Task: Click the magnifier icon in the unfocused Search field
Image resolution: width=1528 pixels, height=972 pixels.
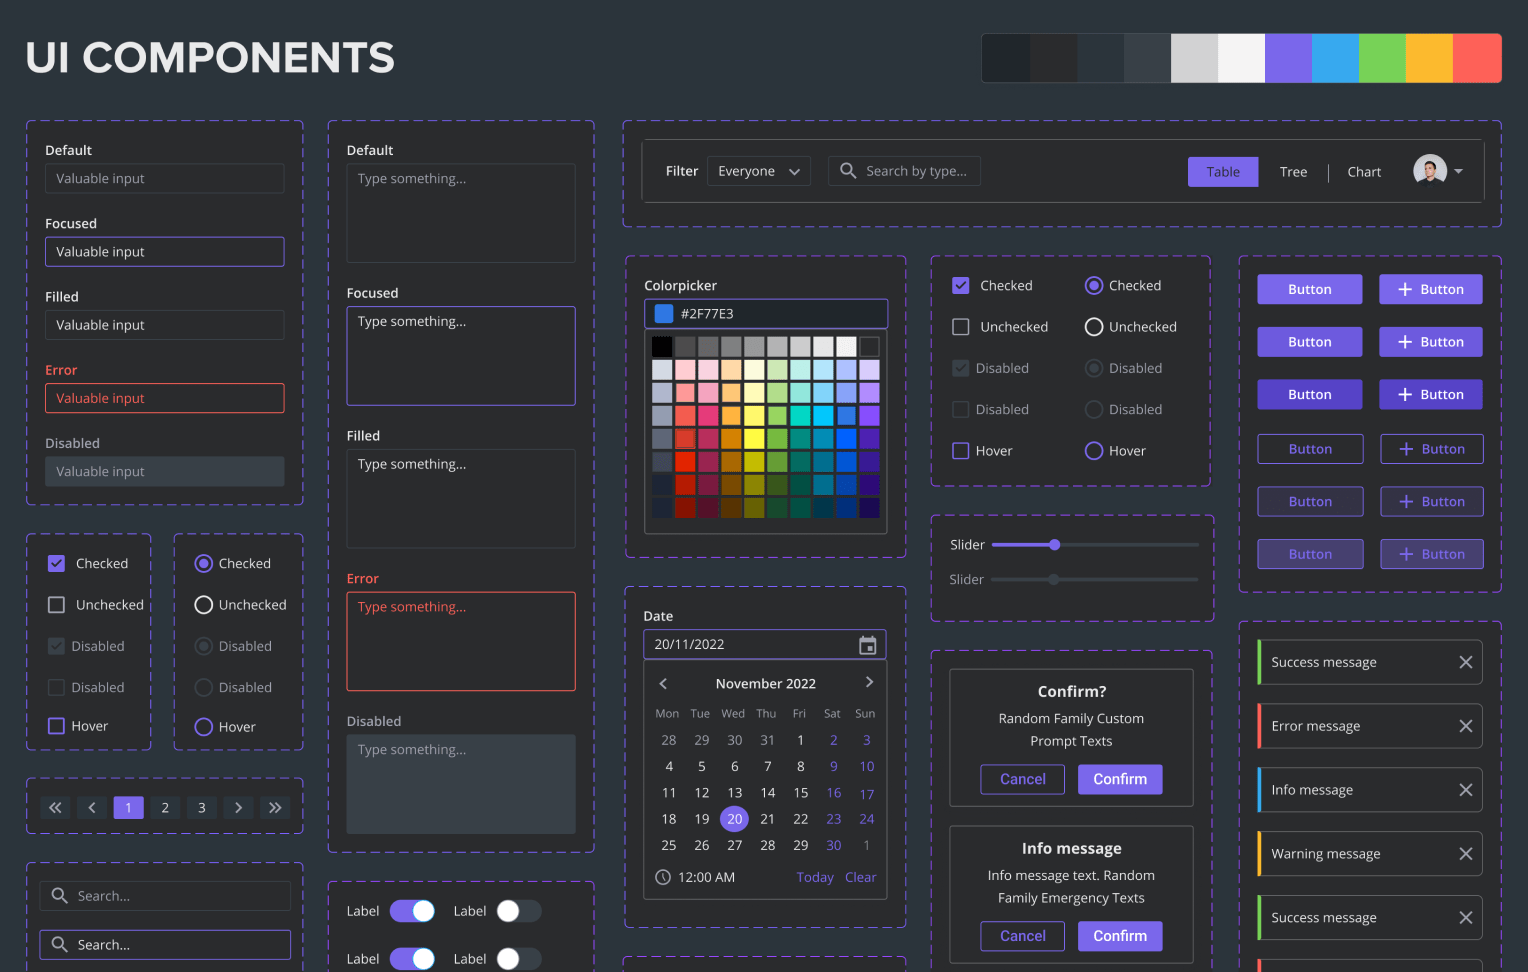Action: [60, 895]
